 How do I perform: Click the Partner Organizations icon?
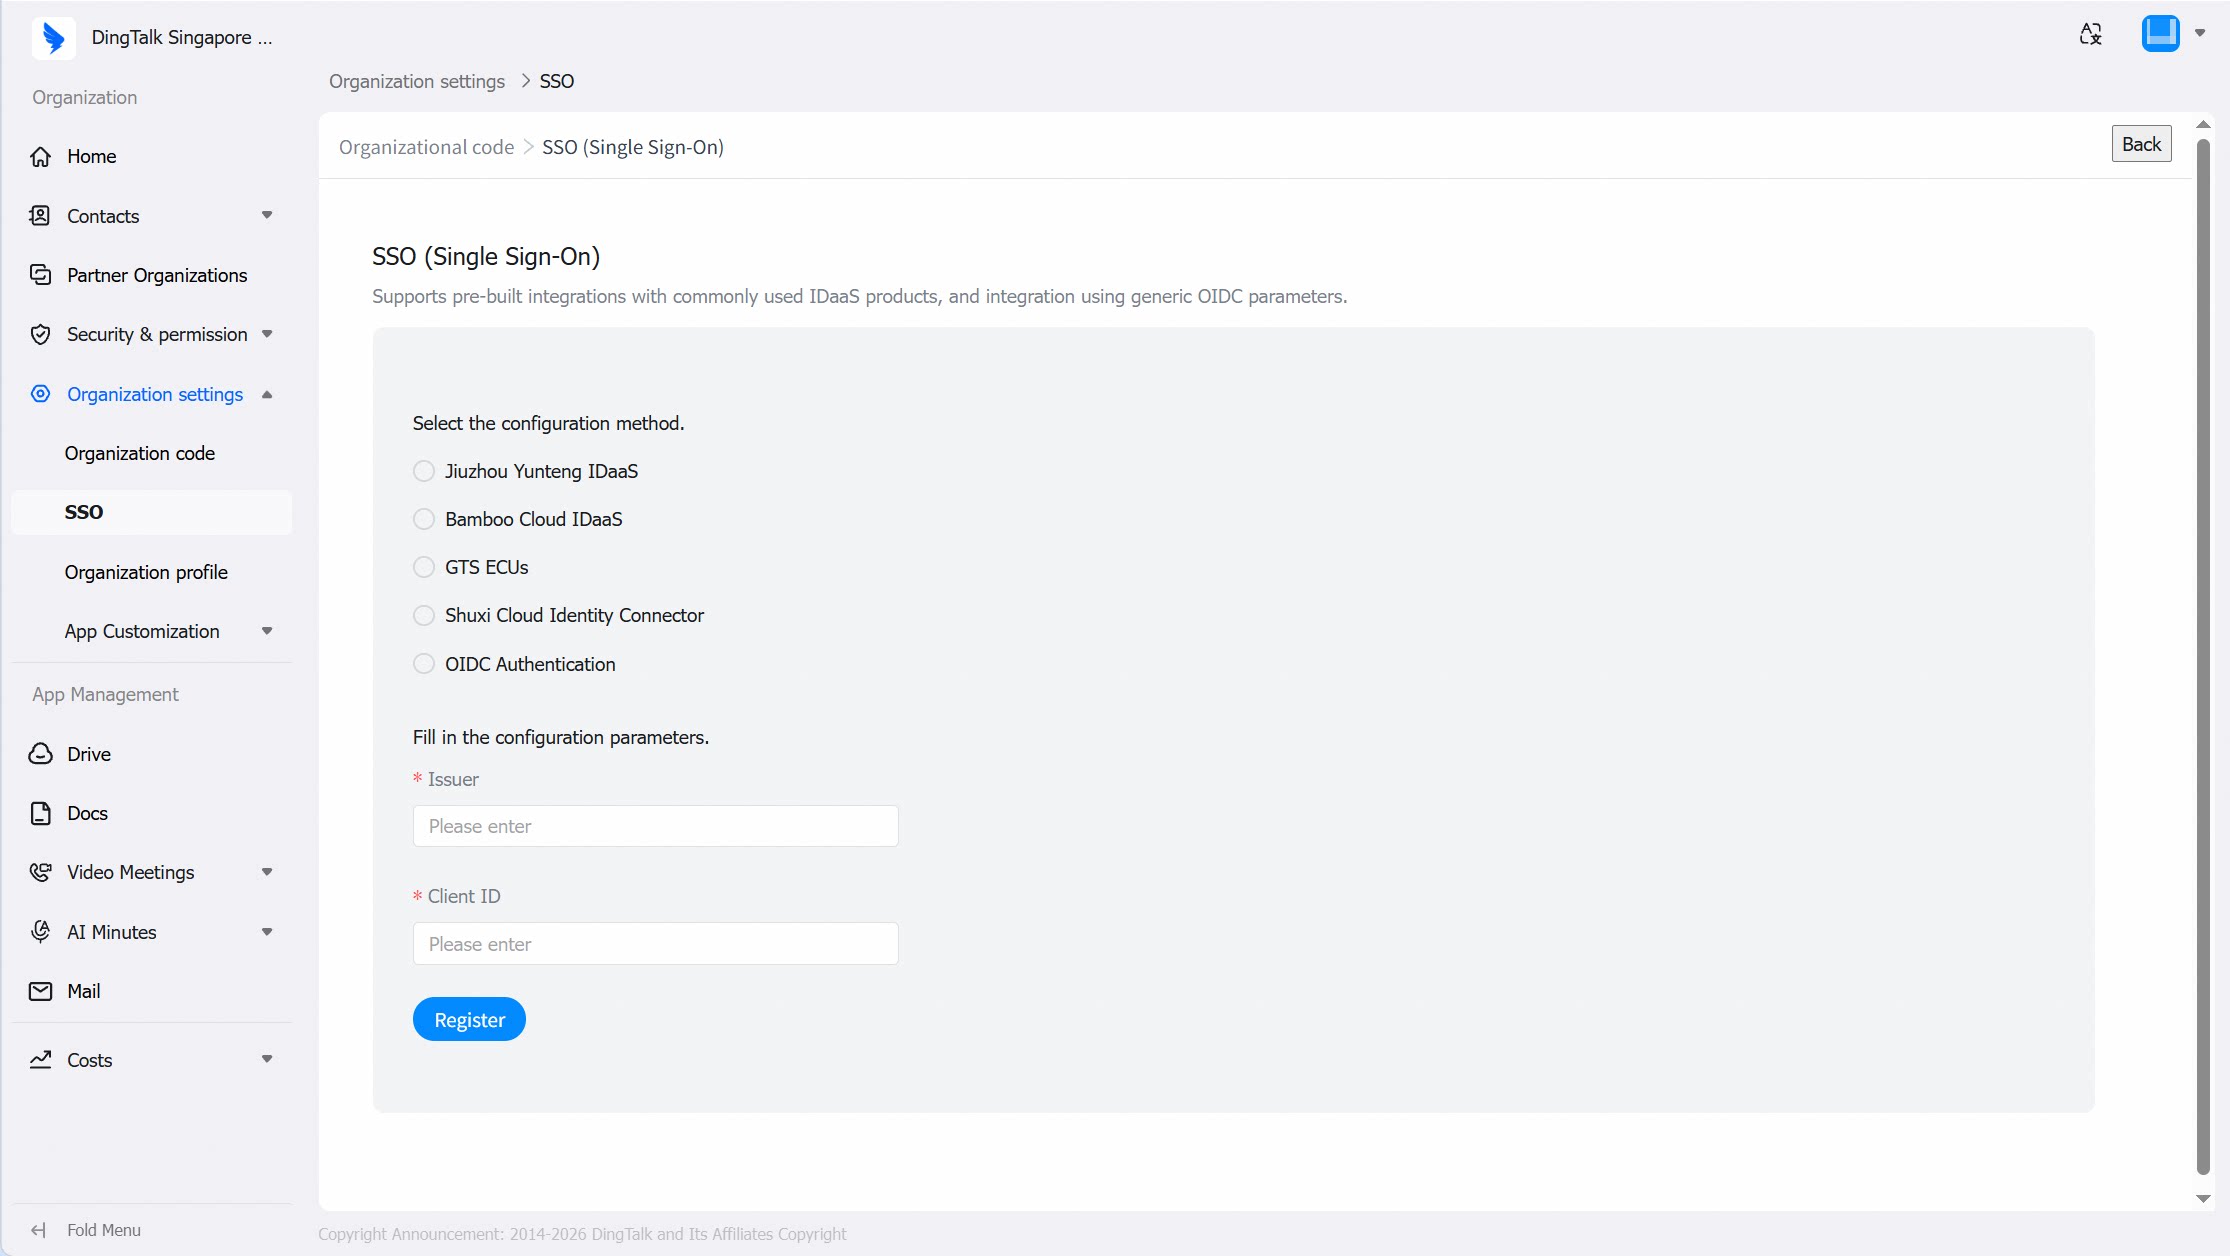40,275
